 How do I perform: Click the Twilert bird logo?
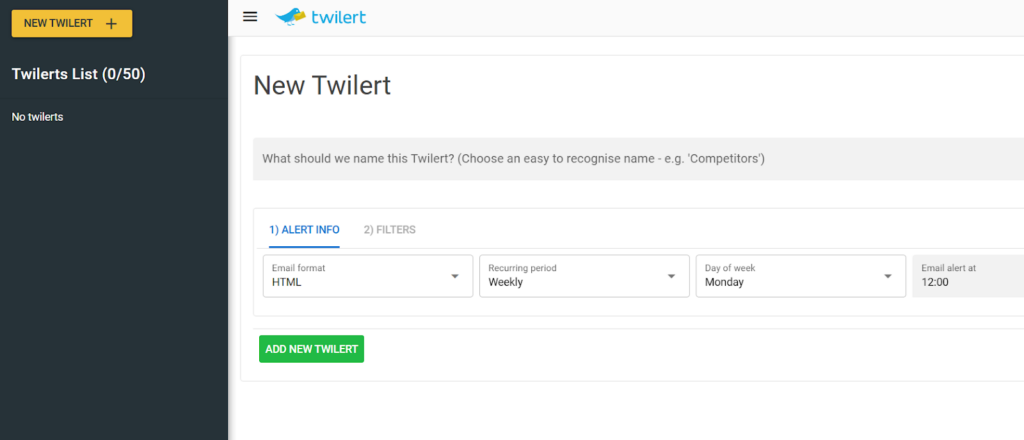click(x=292, y=16)
